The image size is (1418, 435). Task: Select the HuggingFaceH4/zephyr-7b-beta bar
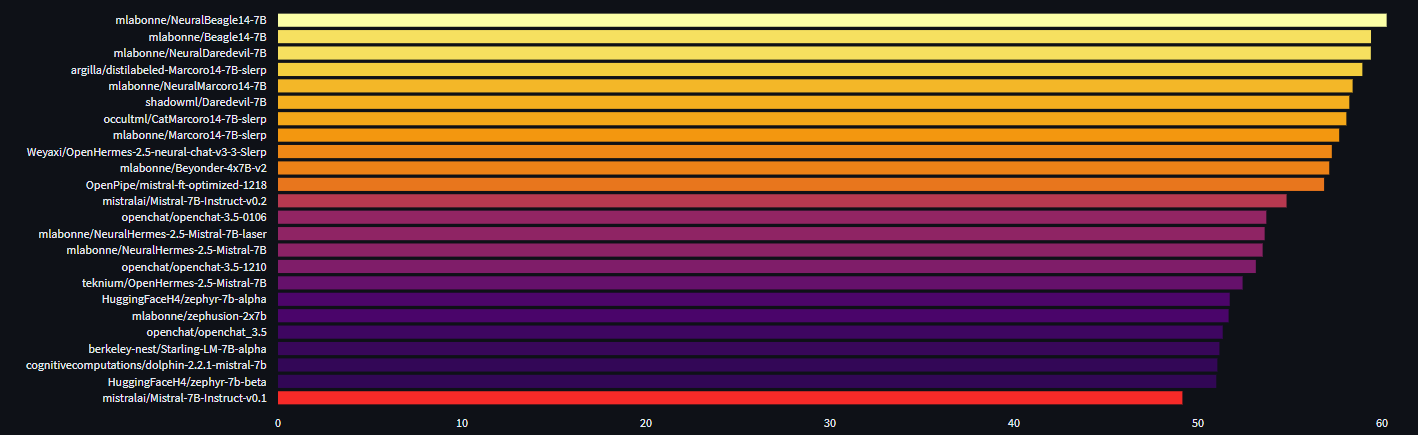tap(746, 381)
